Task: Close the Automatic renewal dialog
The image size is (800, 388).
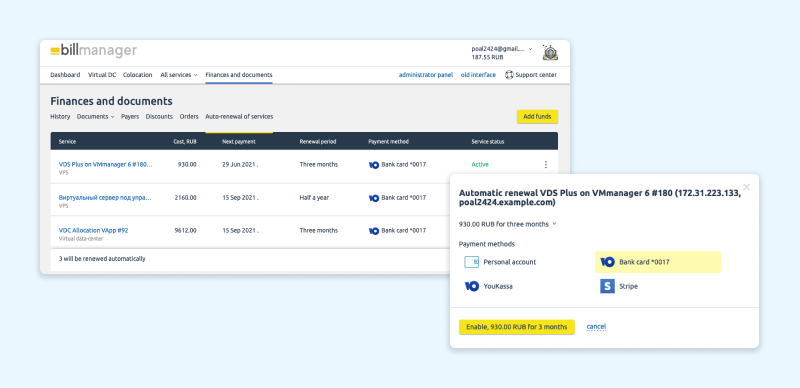Action: click(x=746, y=187)
